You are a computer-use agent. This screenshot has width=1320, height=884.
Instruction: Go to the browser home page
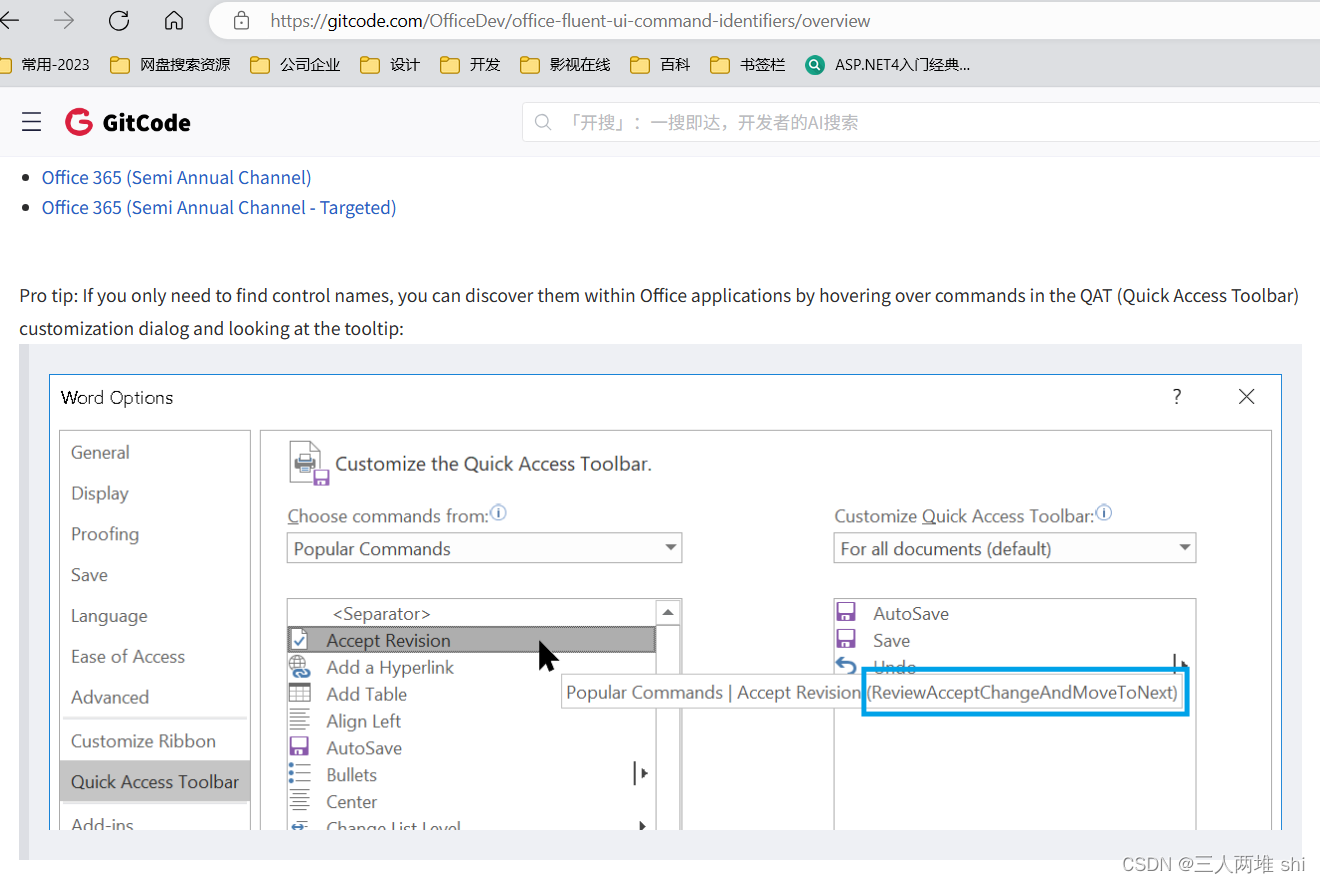coord(173,20)
